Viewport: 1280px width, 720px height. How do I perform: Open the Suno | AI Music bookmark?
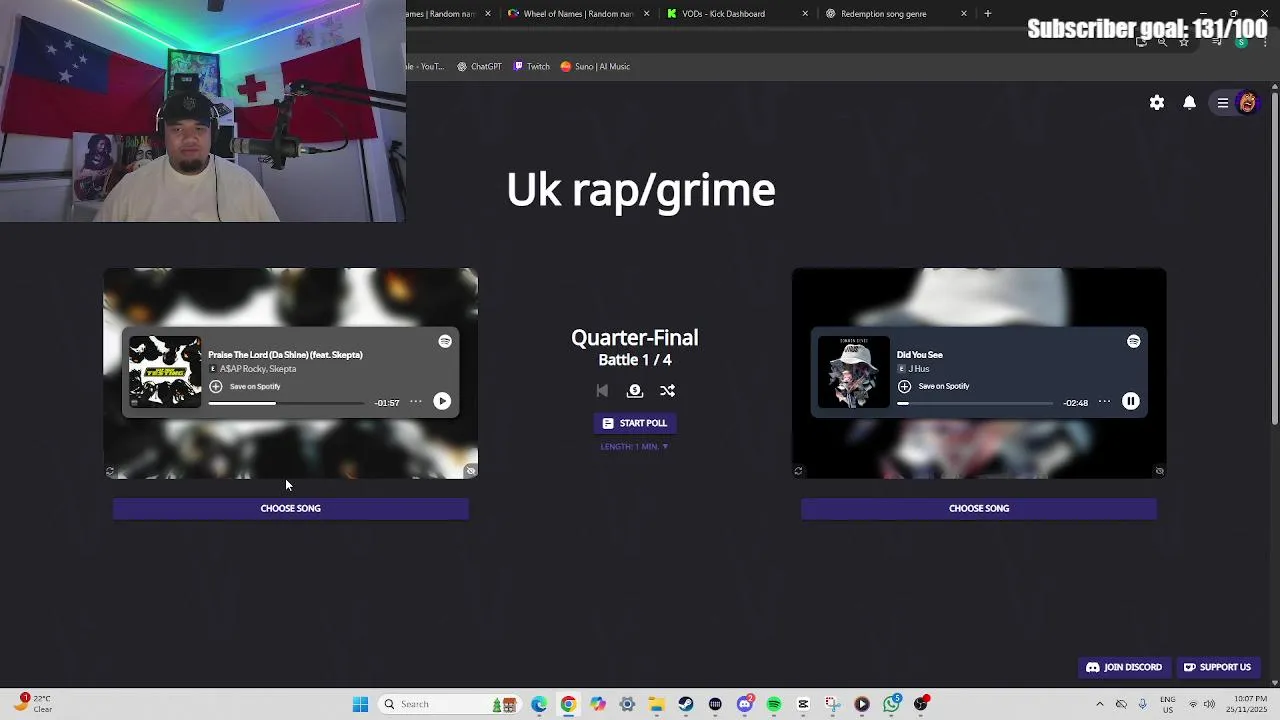(595, 66)
